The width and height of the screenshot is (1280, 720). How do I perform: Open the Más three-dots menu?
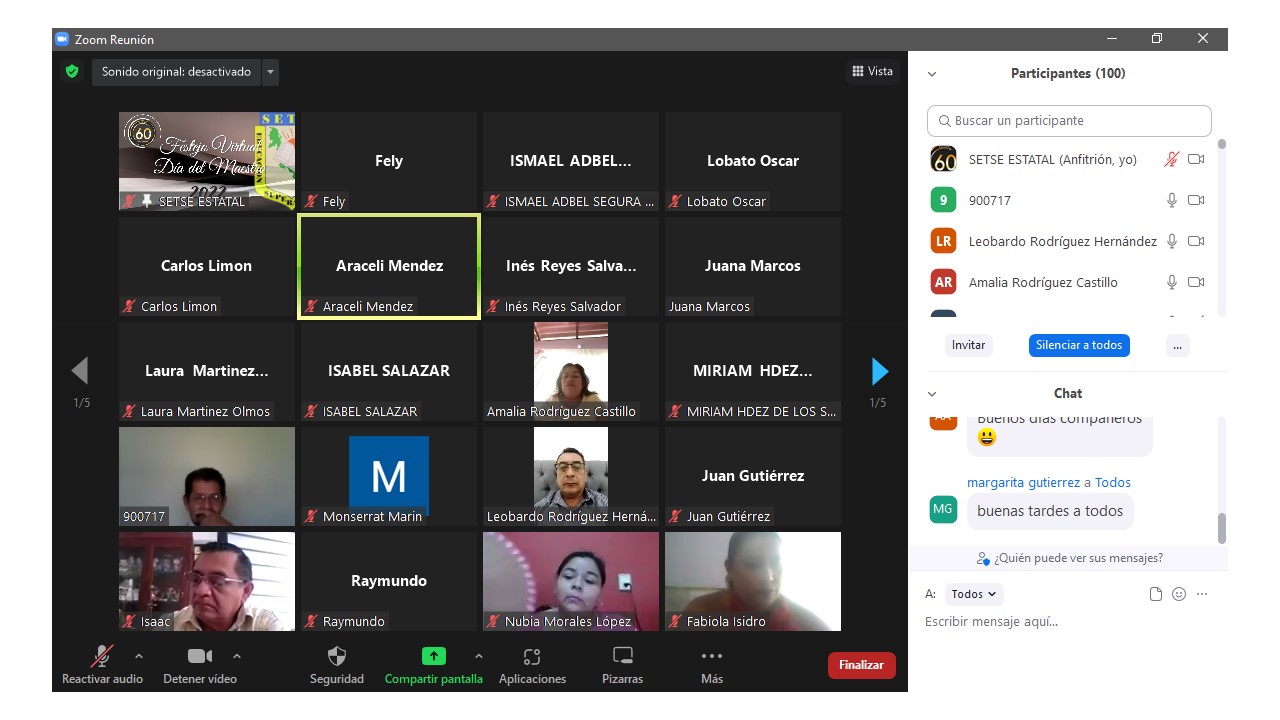tap(712, 665)
